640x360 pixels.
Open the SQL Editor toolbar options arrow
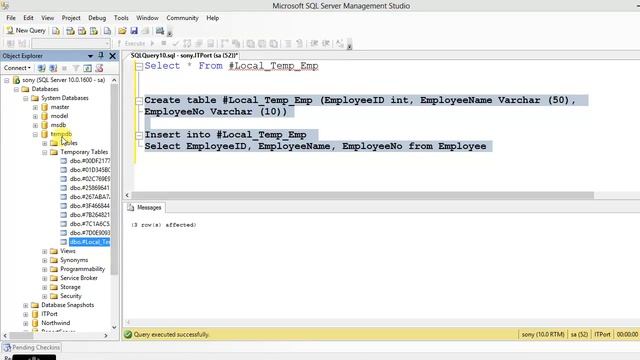coord(349,44)
